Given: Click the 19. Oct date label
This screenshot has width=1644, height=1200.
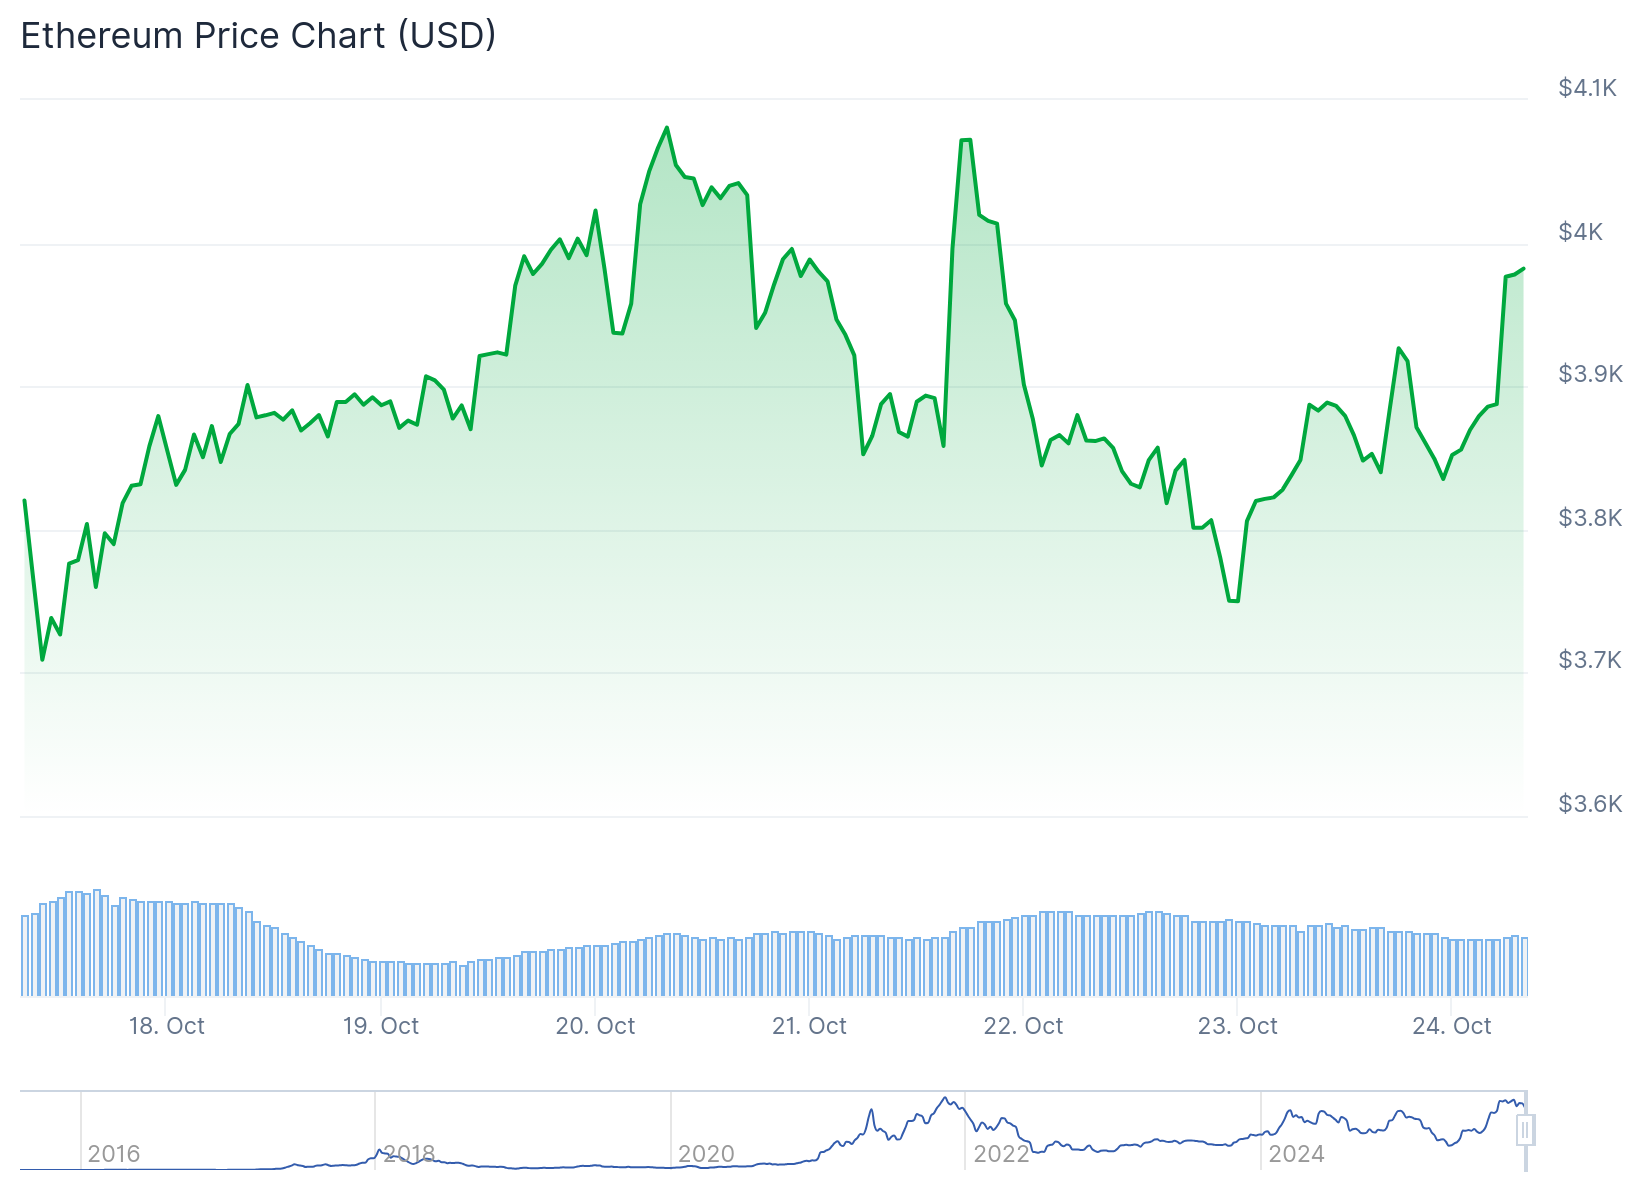Looking at the screenshot, I should click(381, 1026).
